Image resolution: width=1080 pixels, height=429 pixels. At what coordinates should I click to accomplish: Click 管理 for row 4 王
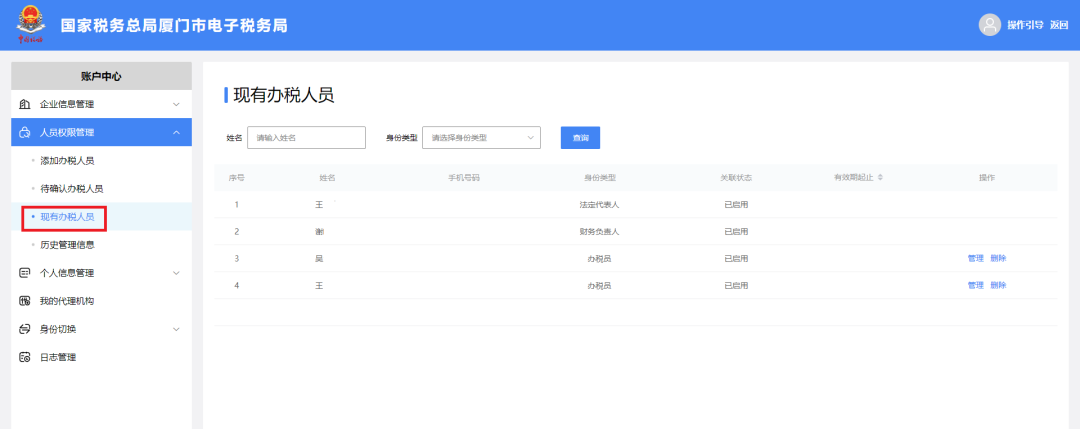pos(975,286)
